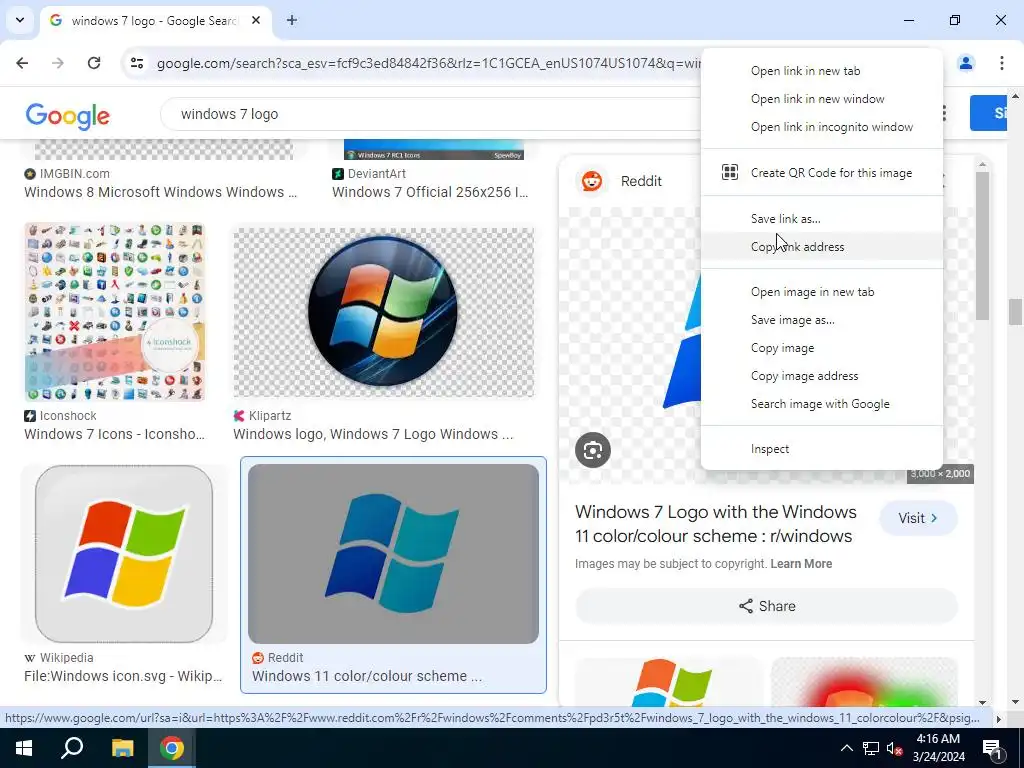Click page scrollbar down arrow

click(x=1015, y=702)
